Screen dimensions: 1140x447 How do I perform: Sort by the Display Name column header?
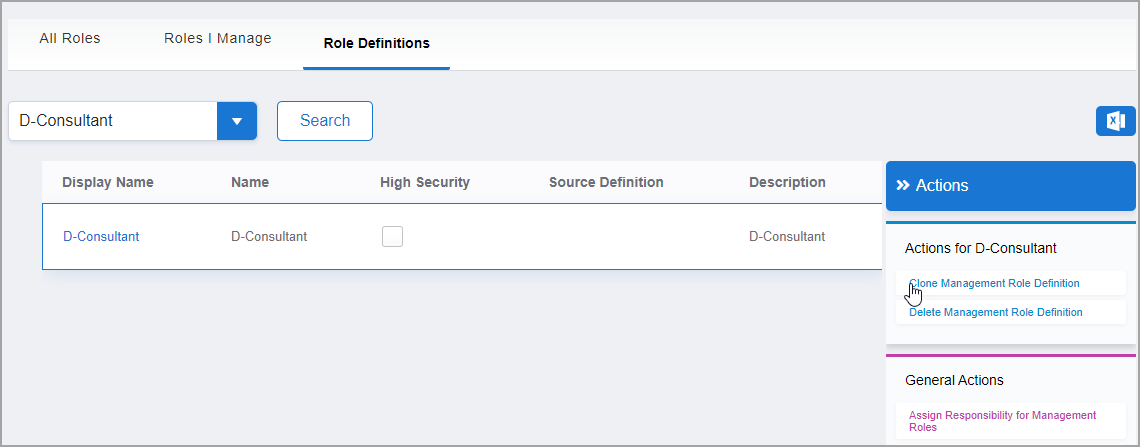click(x=108, y=182)
